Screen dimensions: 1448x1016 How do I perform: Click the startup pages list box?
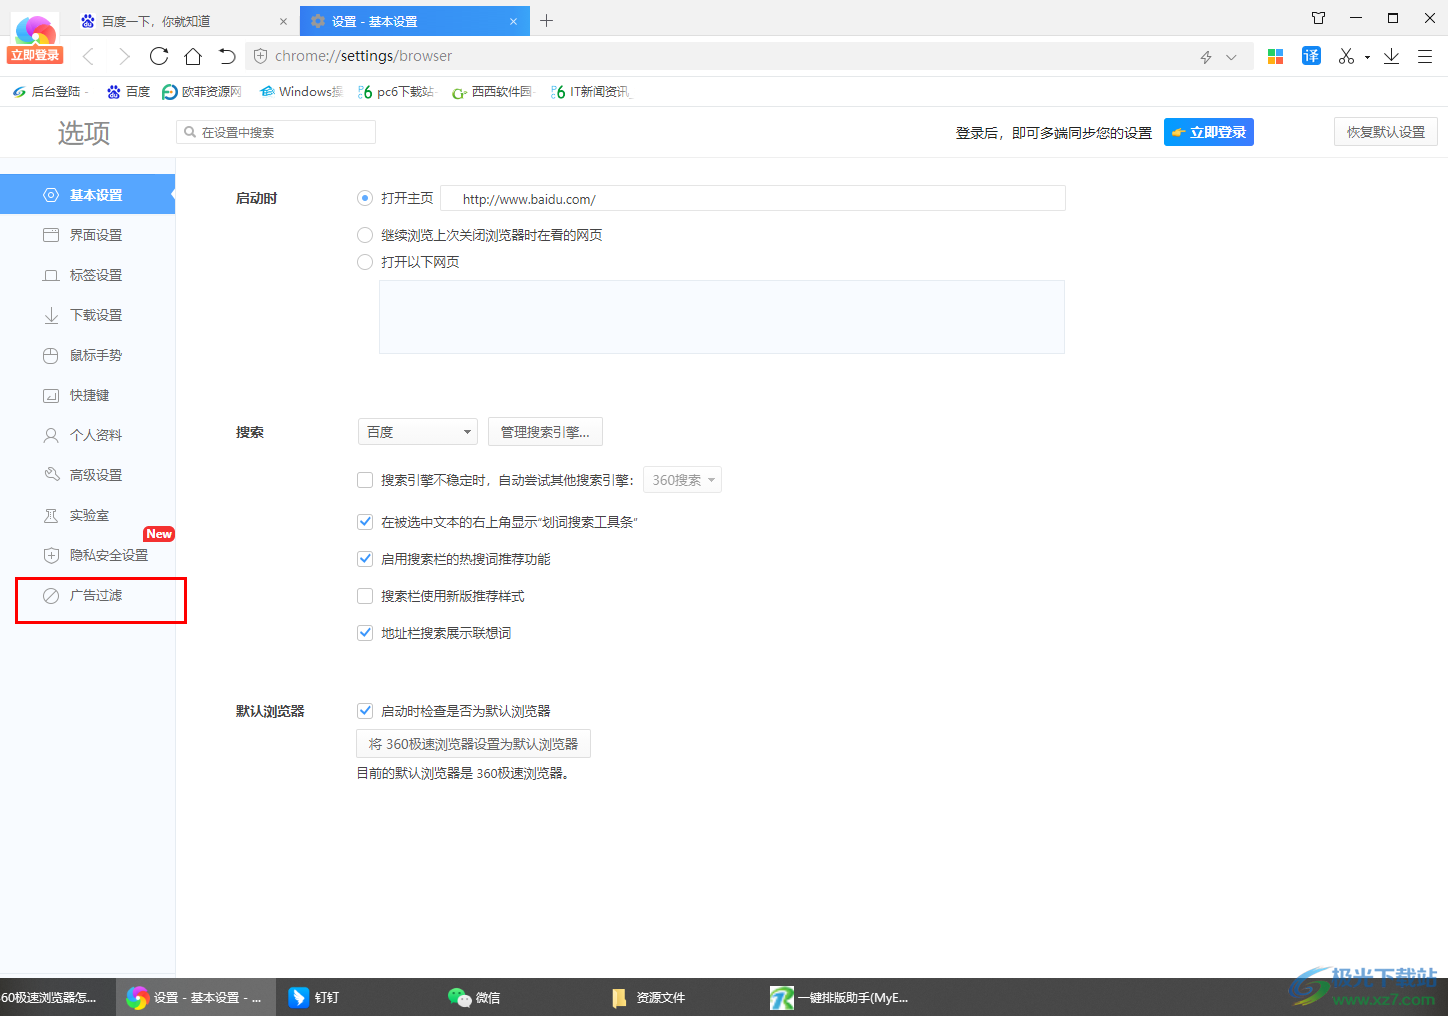coord(722,317)
